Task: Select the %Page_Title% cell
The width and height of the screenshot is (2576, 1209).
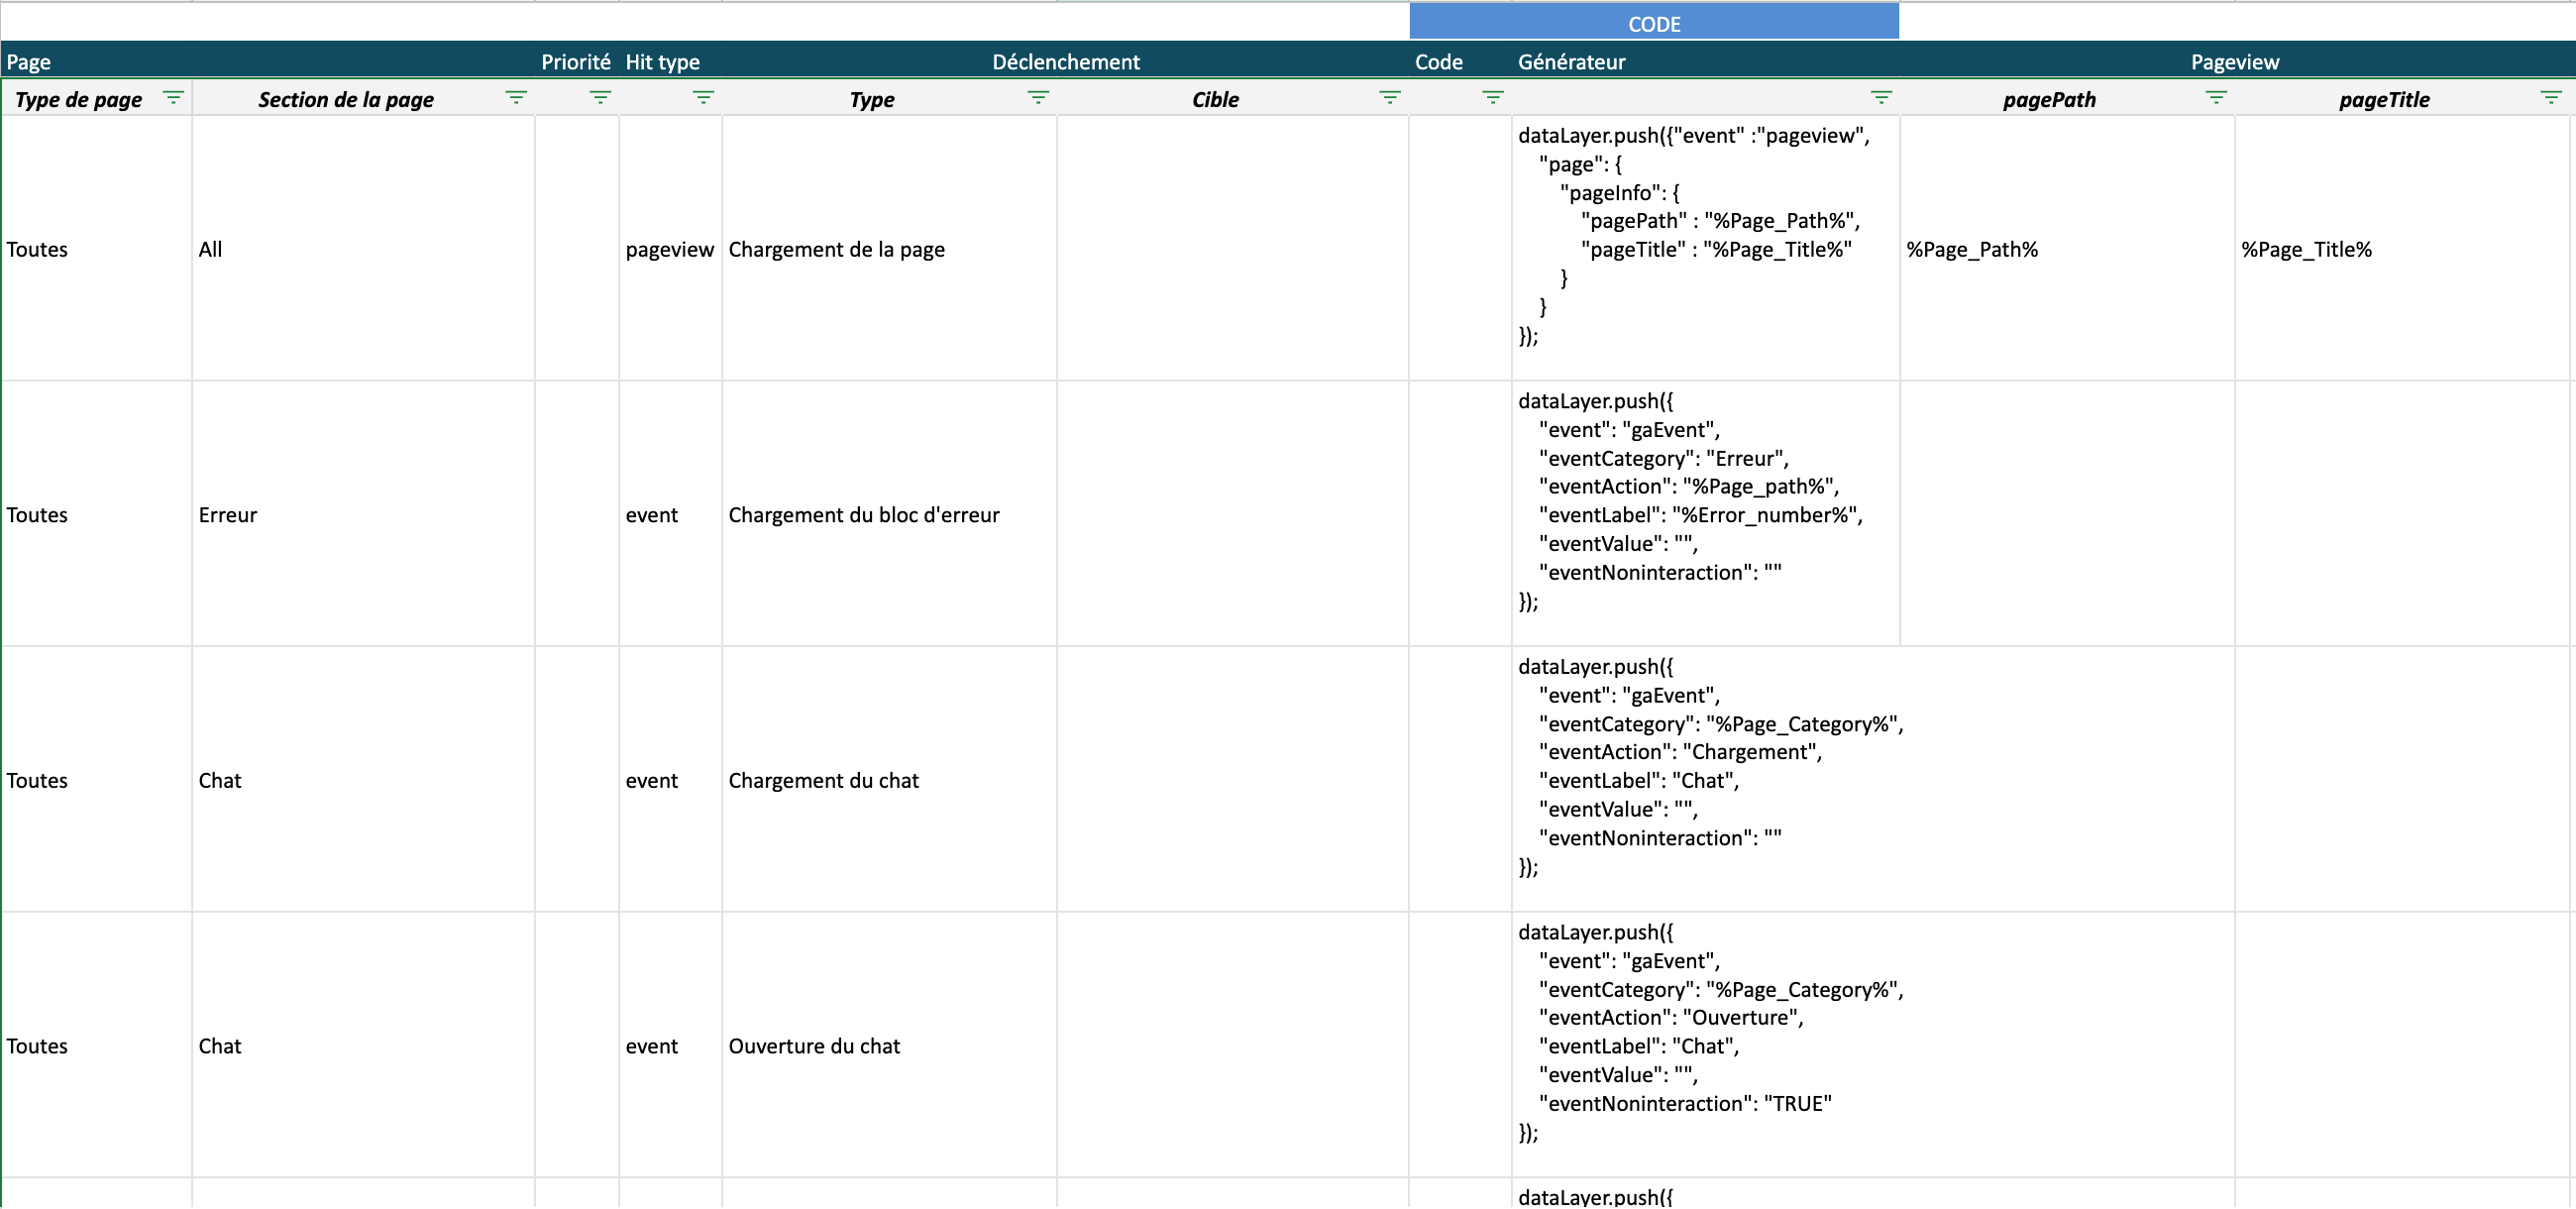Action: click(2402, 249)
